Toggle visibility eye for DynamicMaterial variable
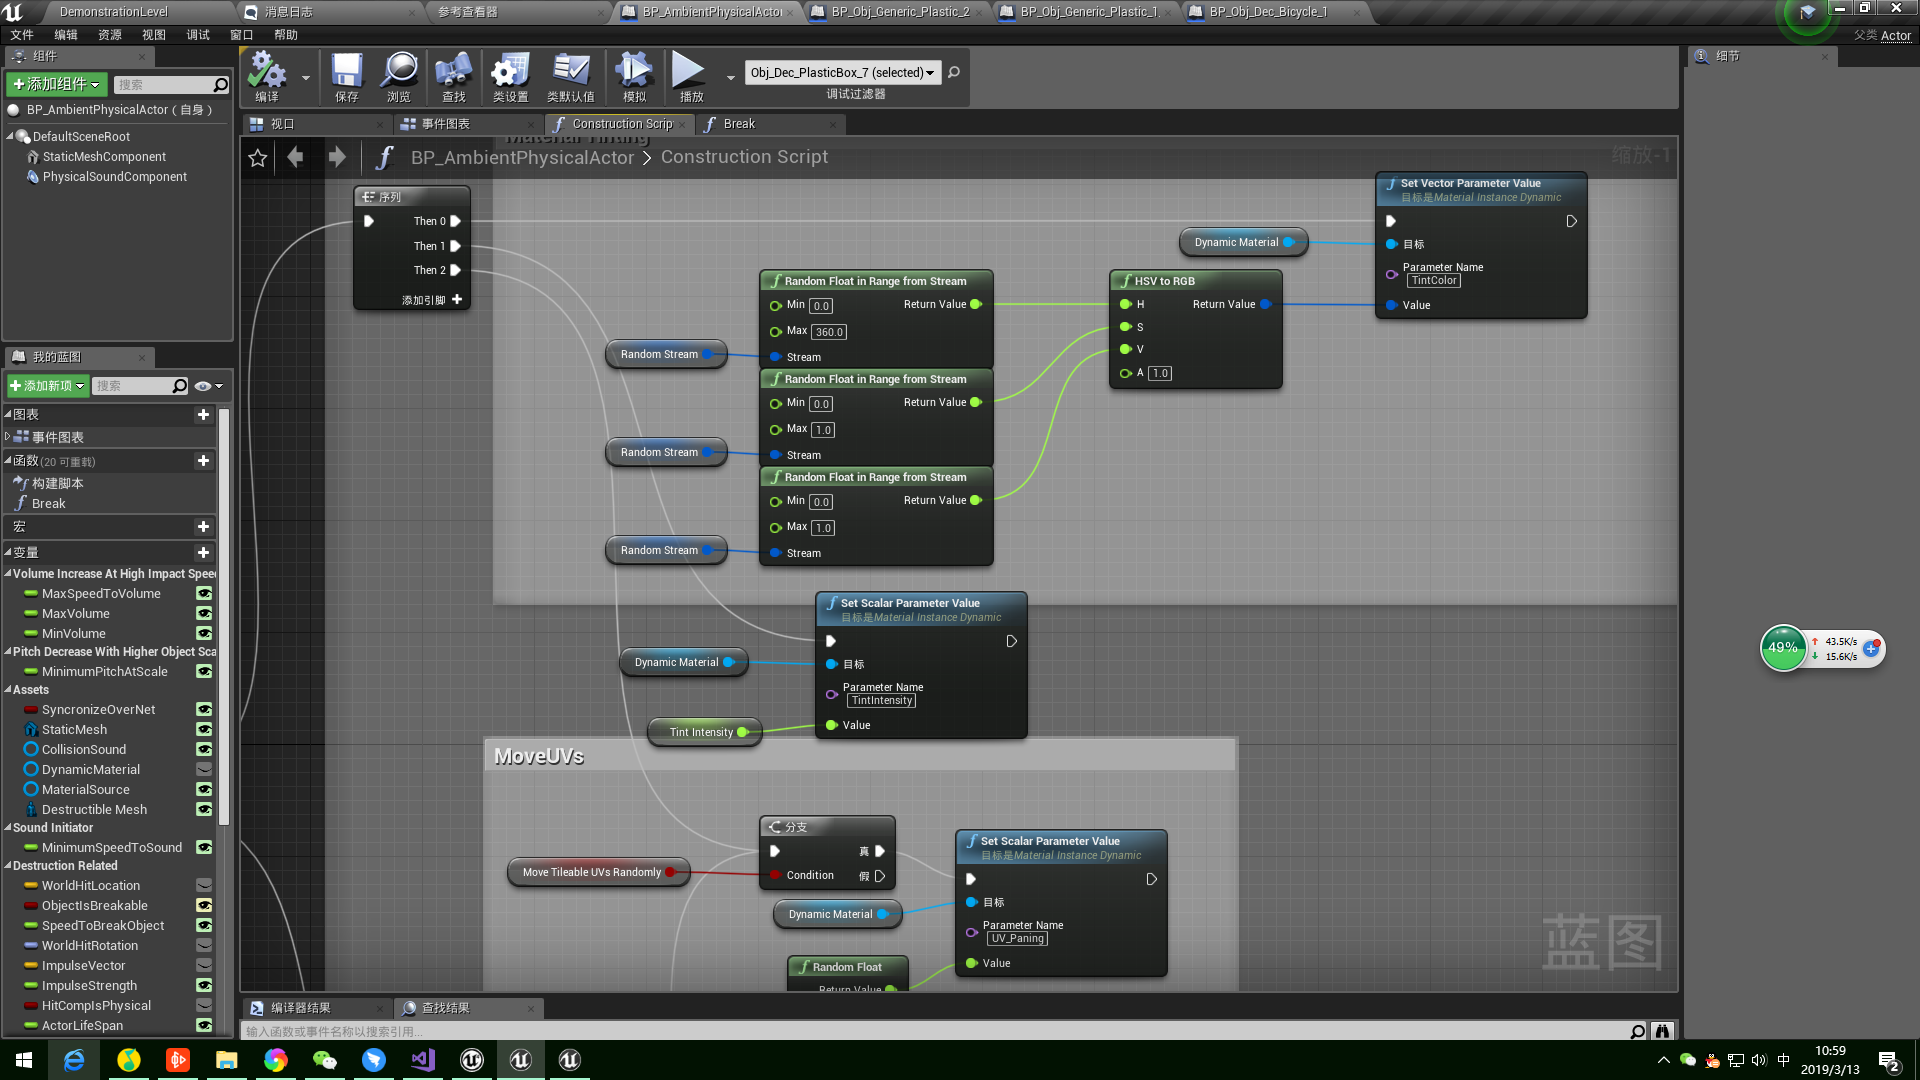 pyautogui.click(x=204, y=770)
